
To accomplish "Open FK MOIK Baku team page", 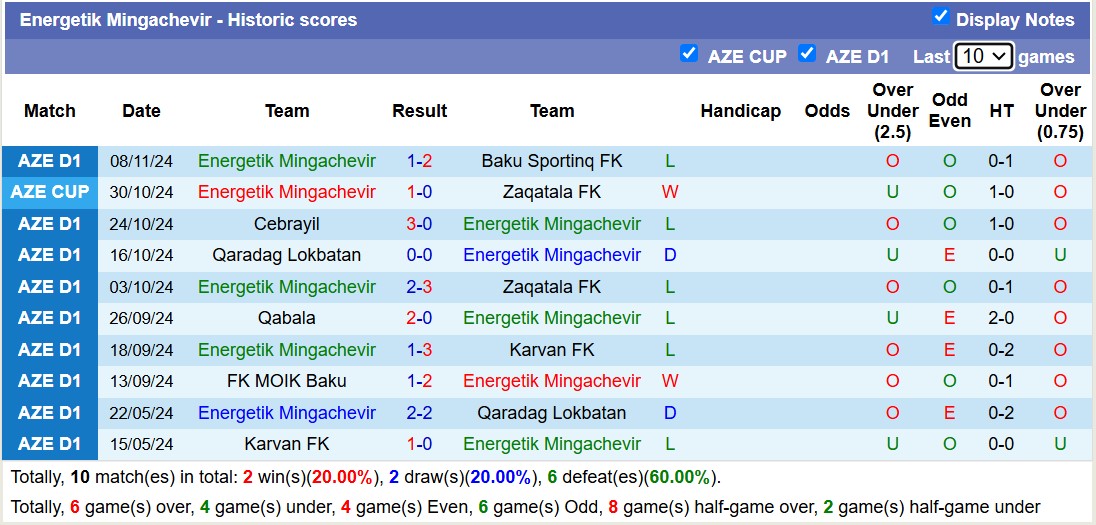I will (x=287, y=381).
